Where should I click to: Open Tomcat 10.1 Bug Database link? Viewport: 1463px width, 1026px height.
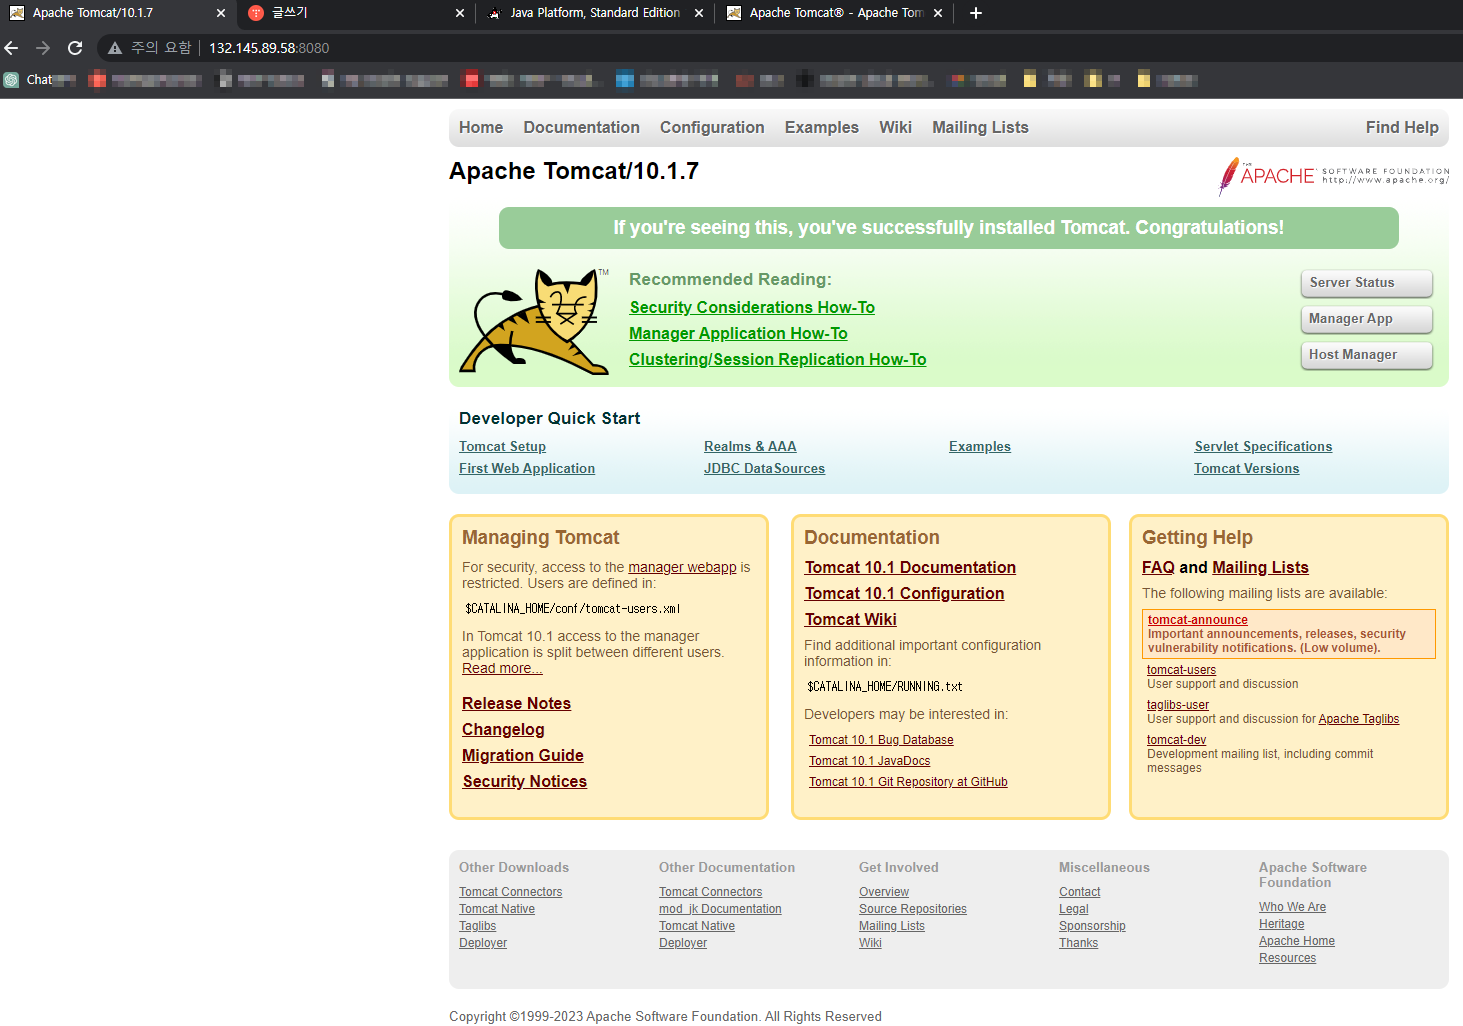[x=881, y=740]
